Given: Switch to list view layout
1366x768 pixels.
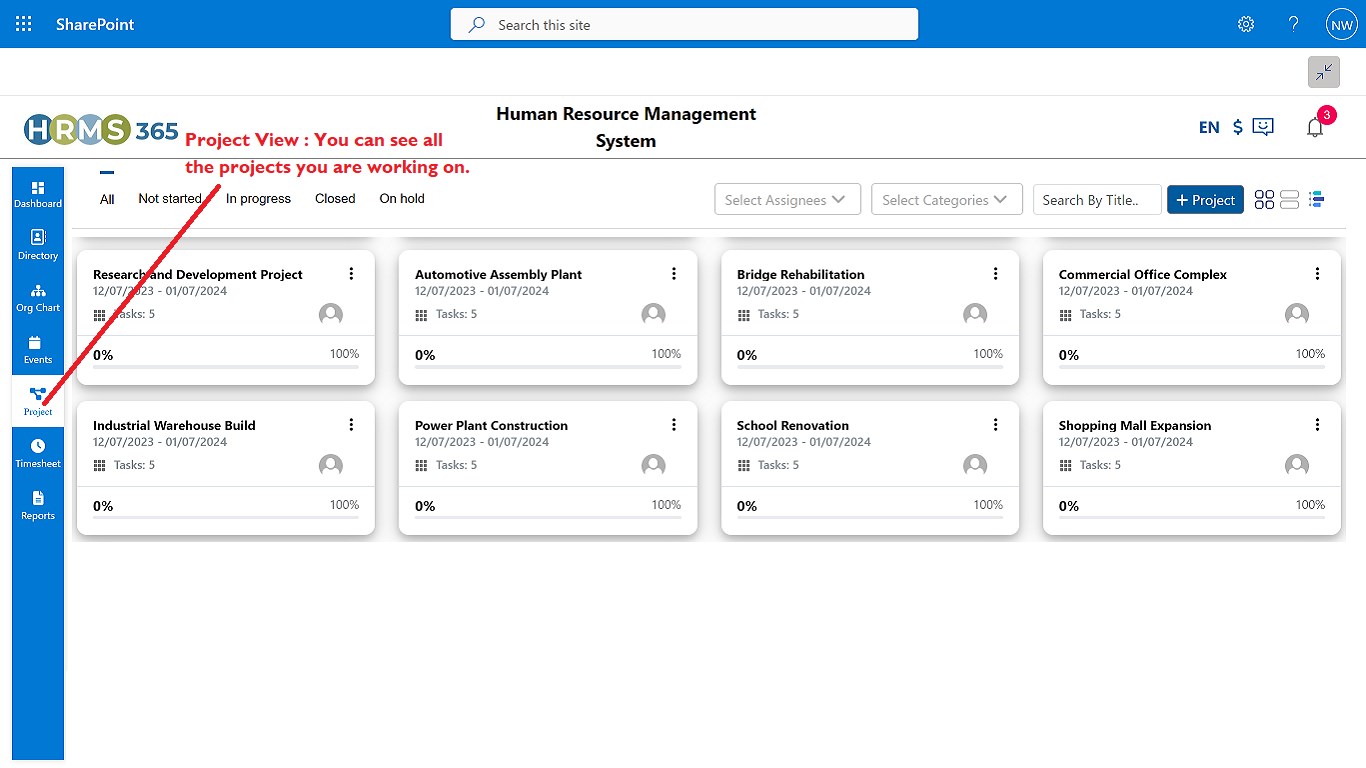Looking at the screenshot, I should pos(1290,200).
